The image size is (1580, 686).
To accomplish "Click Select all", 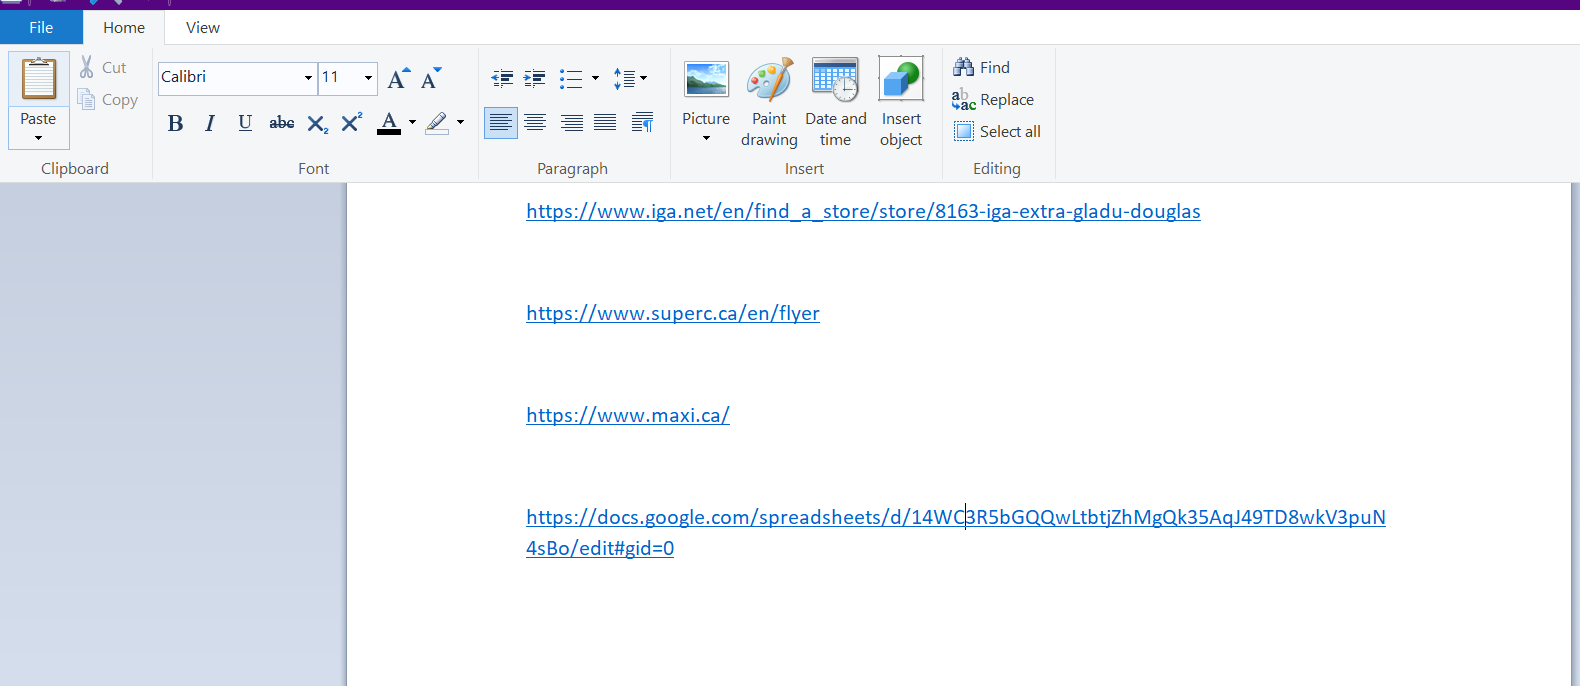I will coord(997,132).
